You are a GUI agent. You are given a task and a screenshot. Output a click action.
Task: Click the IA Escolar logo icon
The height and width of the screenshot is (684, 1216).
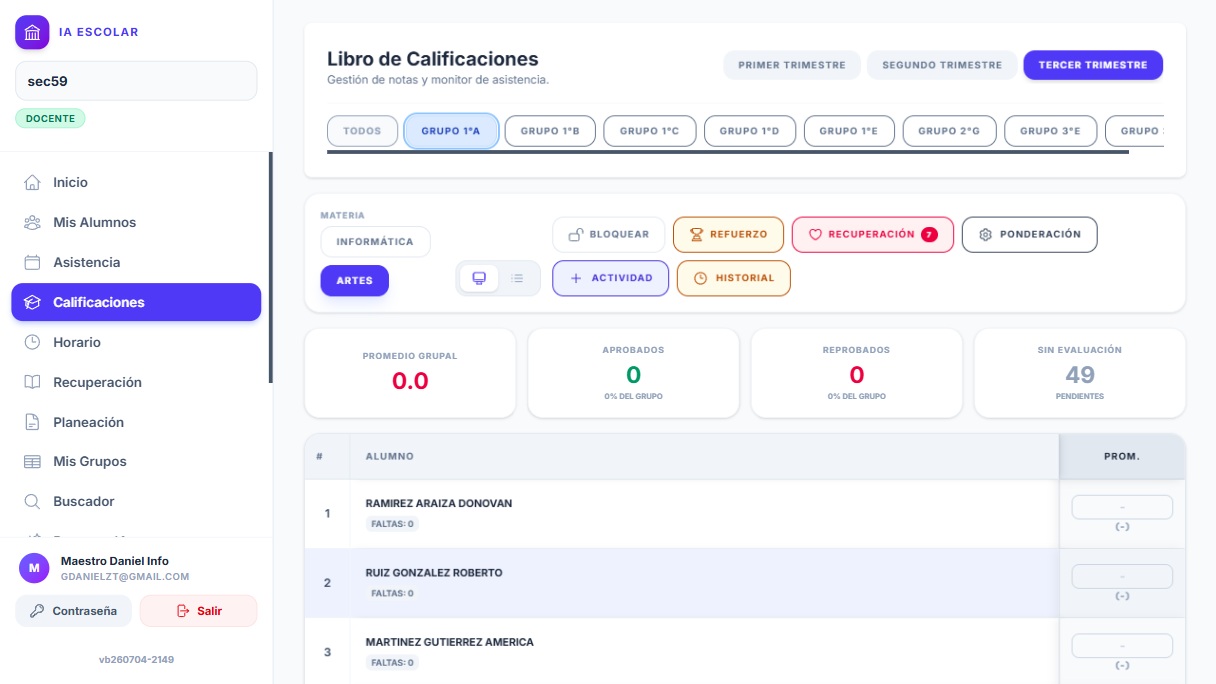32,32
